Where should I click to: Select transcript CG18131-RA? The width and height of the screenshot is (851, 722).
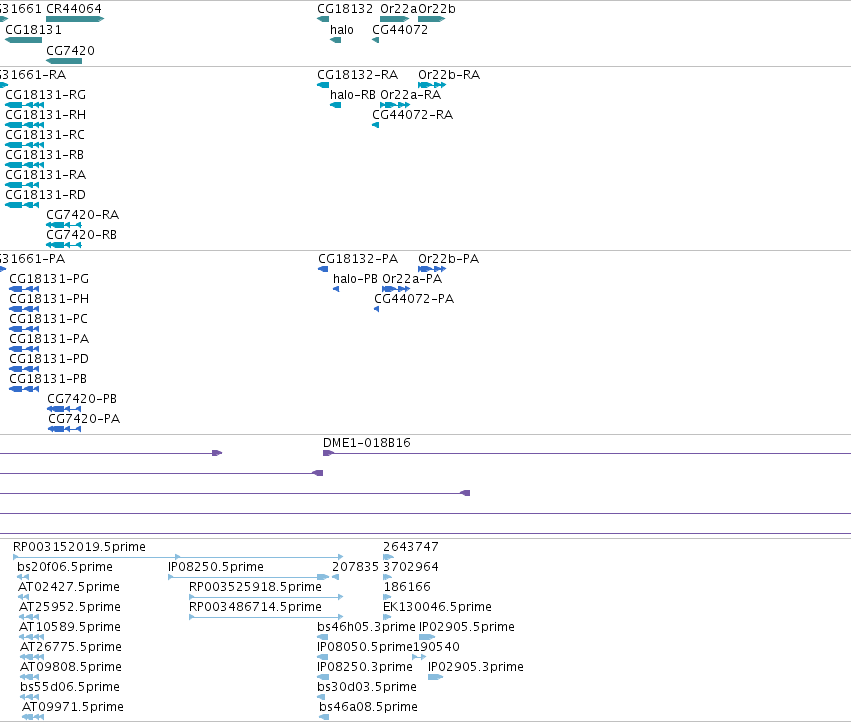point(46,175)
